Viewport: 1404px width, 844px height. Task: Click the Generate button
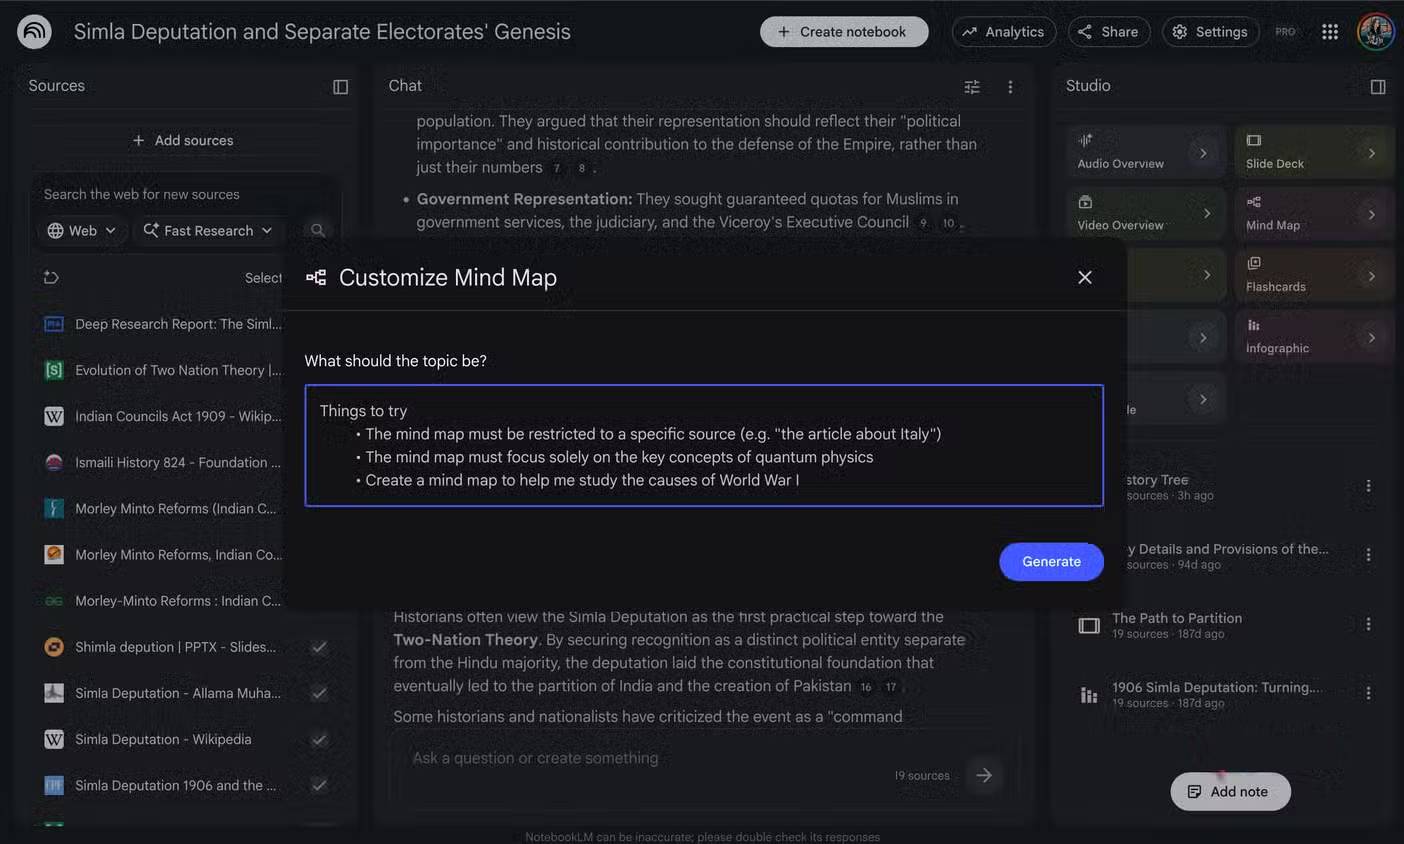1051,562
